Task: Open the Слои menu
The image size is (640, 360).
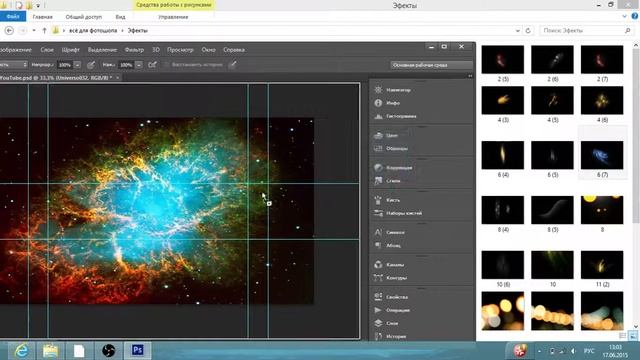Action: 47,50
